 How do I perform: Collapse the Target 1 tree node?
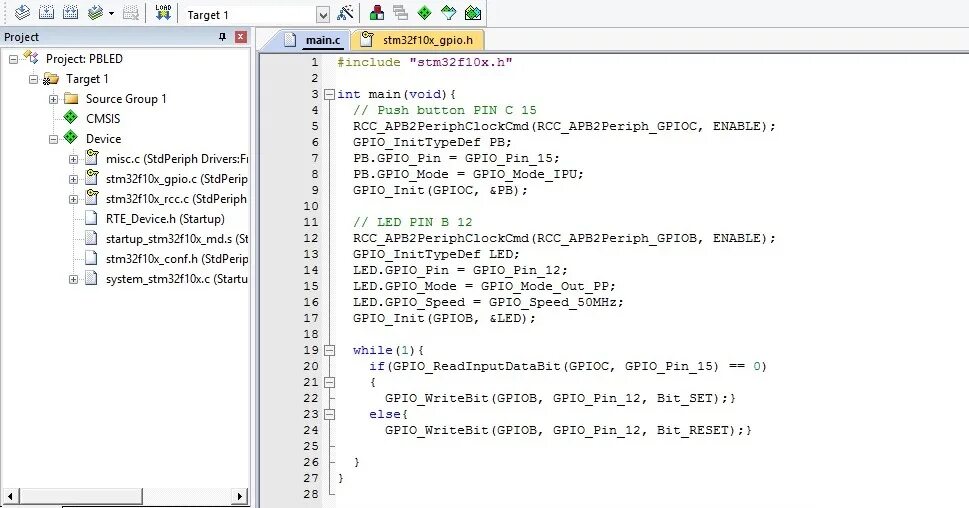[33, 79]
